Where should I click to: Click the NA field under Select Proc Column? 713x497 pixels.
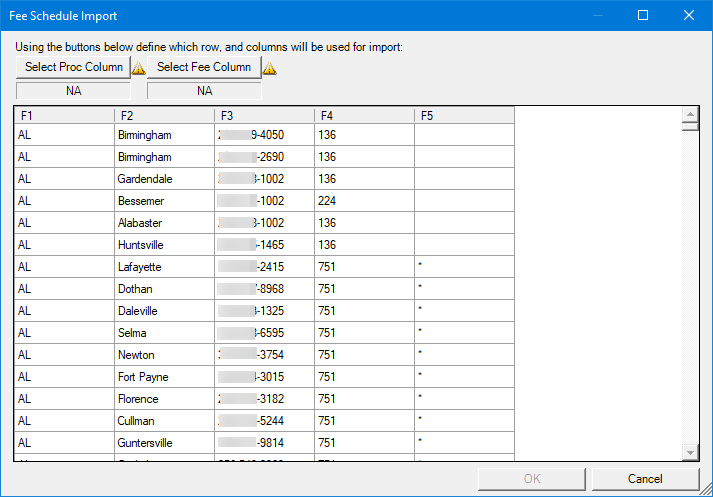click(x=73, y=91)
